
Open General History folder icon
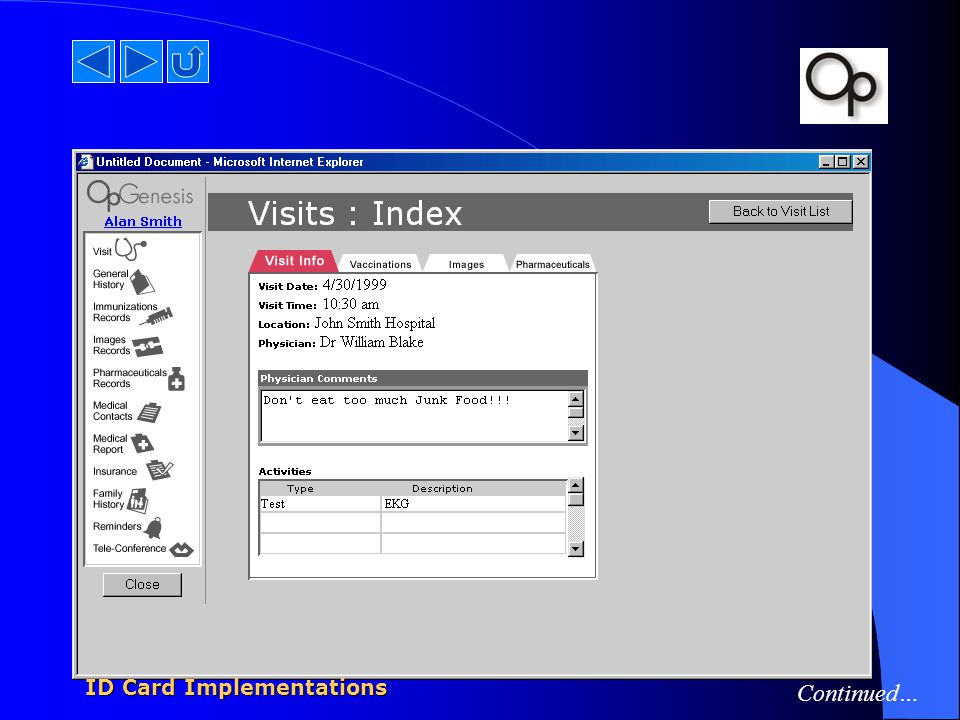(x=142, y=281)
